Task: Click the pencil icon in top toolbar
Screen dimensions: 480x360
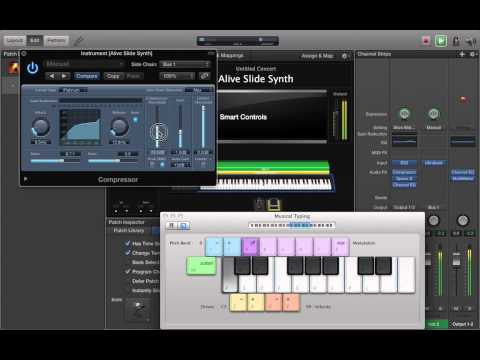Action: tap(79, 41)
